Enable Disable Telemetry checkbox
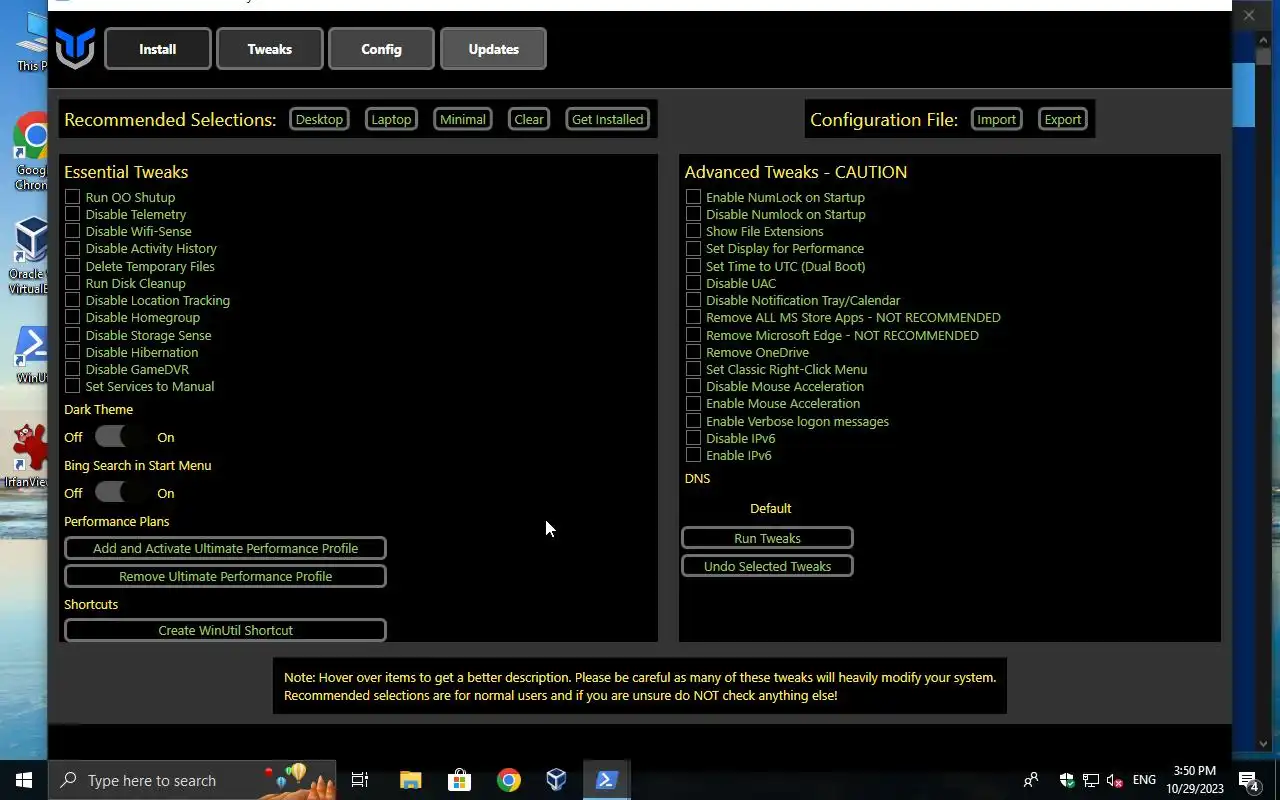Screen dimensions: 1280x800 click(x=72, y=214)
